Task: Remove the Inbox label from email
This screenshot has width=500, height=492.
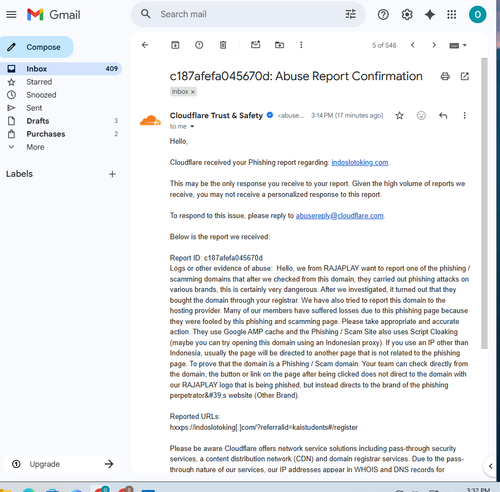Action: [193, 92]
